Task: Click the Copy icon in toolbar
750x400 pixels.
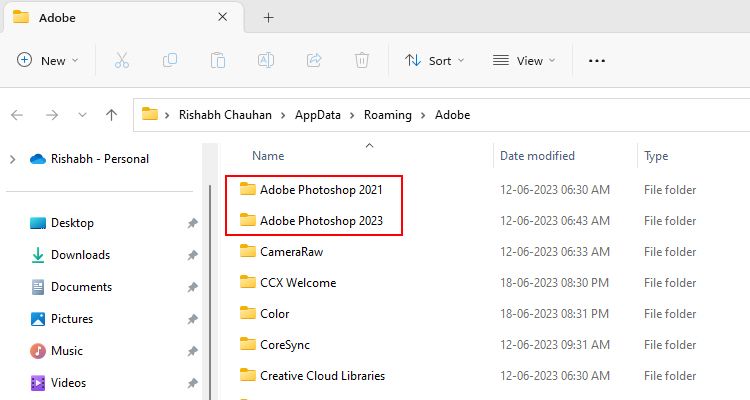Action: point(170,61)
